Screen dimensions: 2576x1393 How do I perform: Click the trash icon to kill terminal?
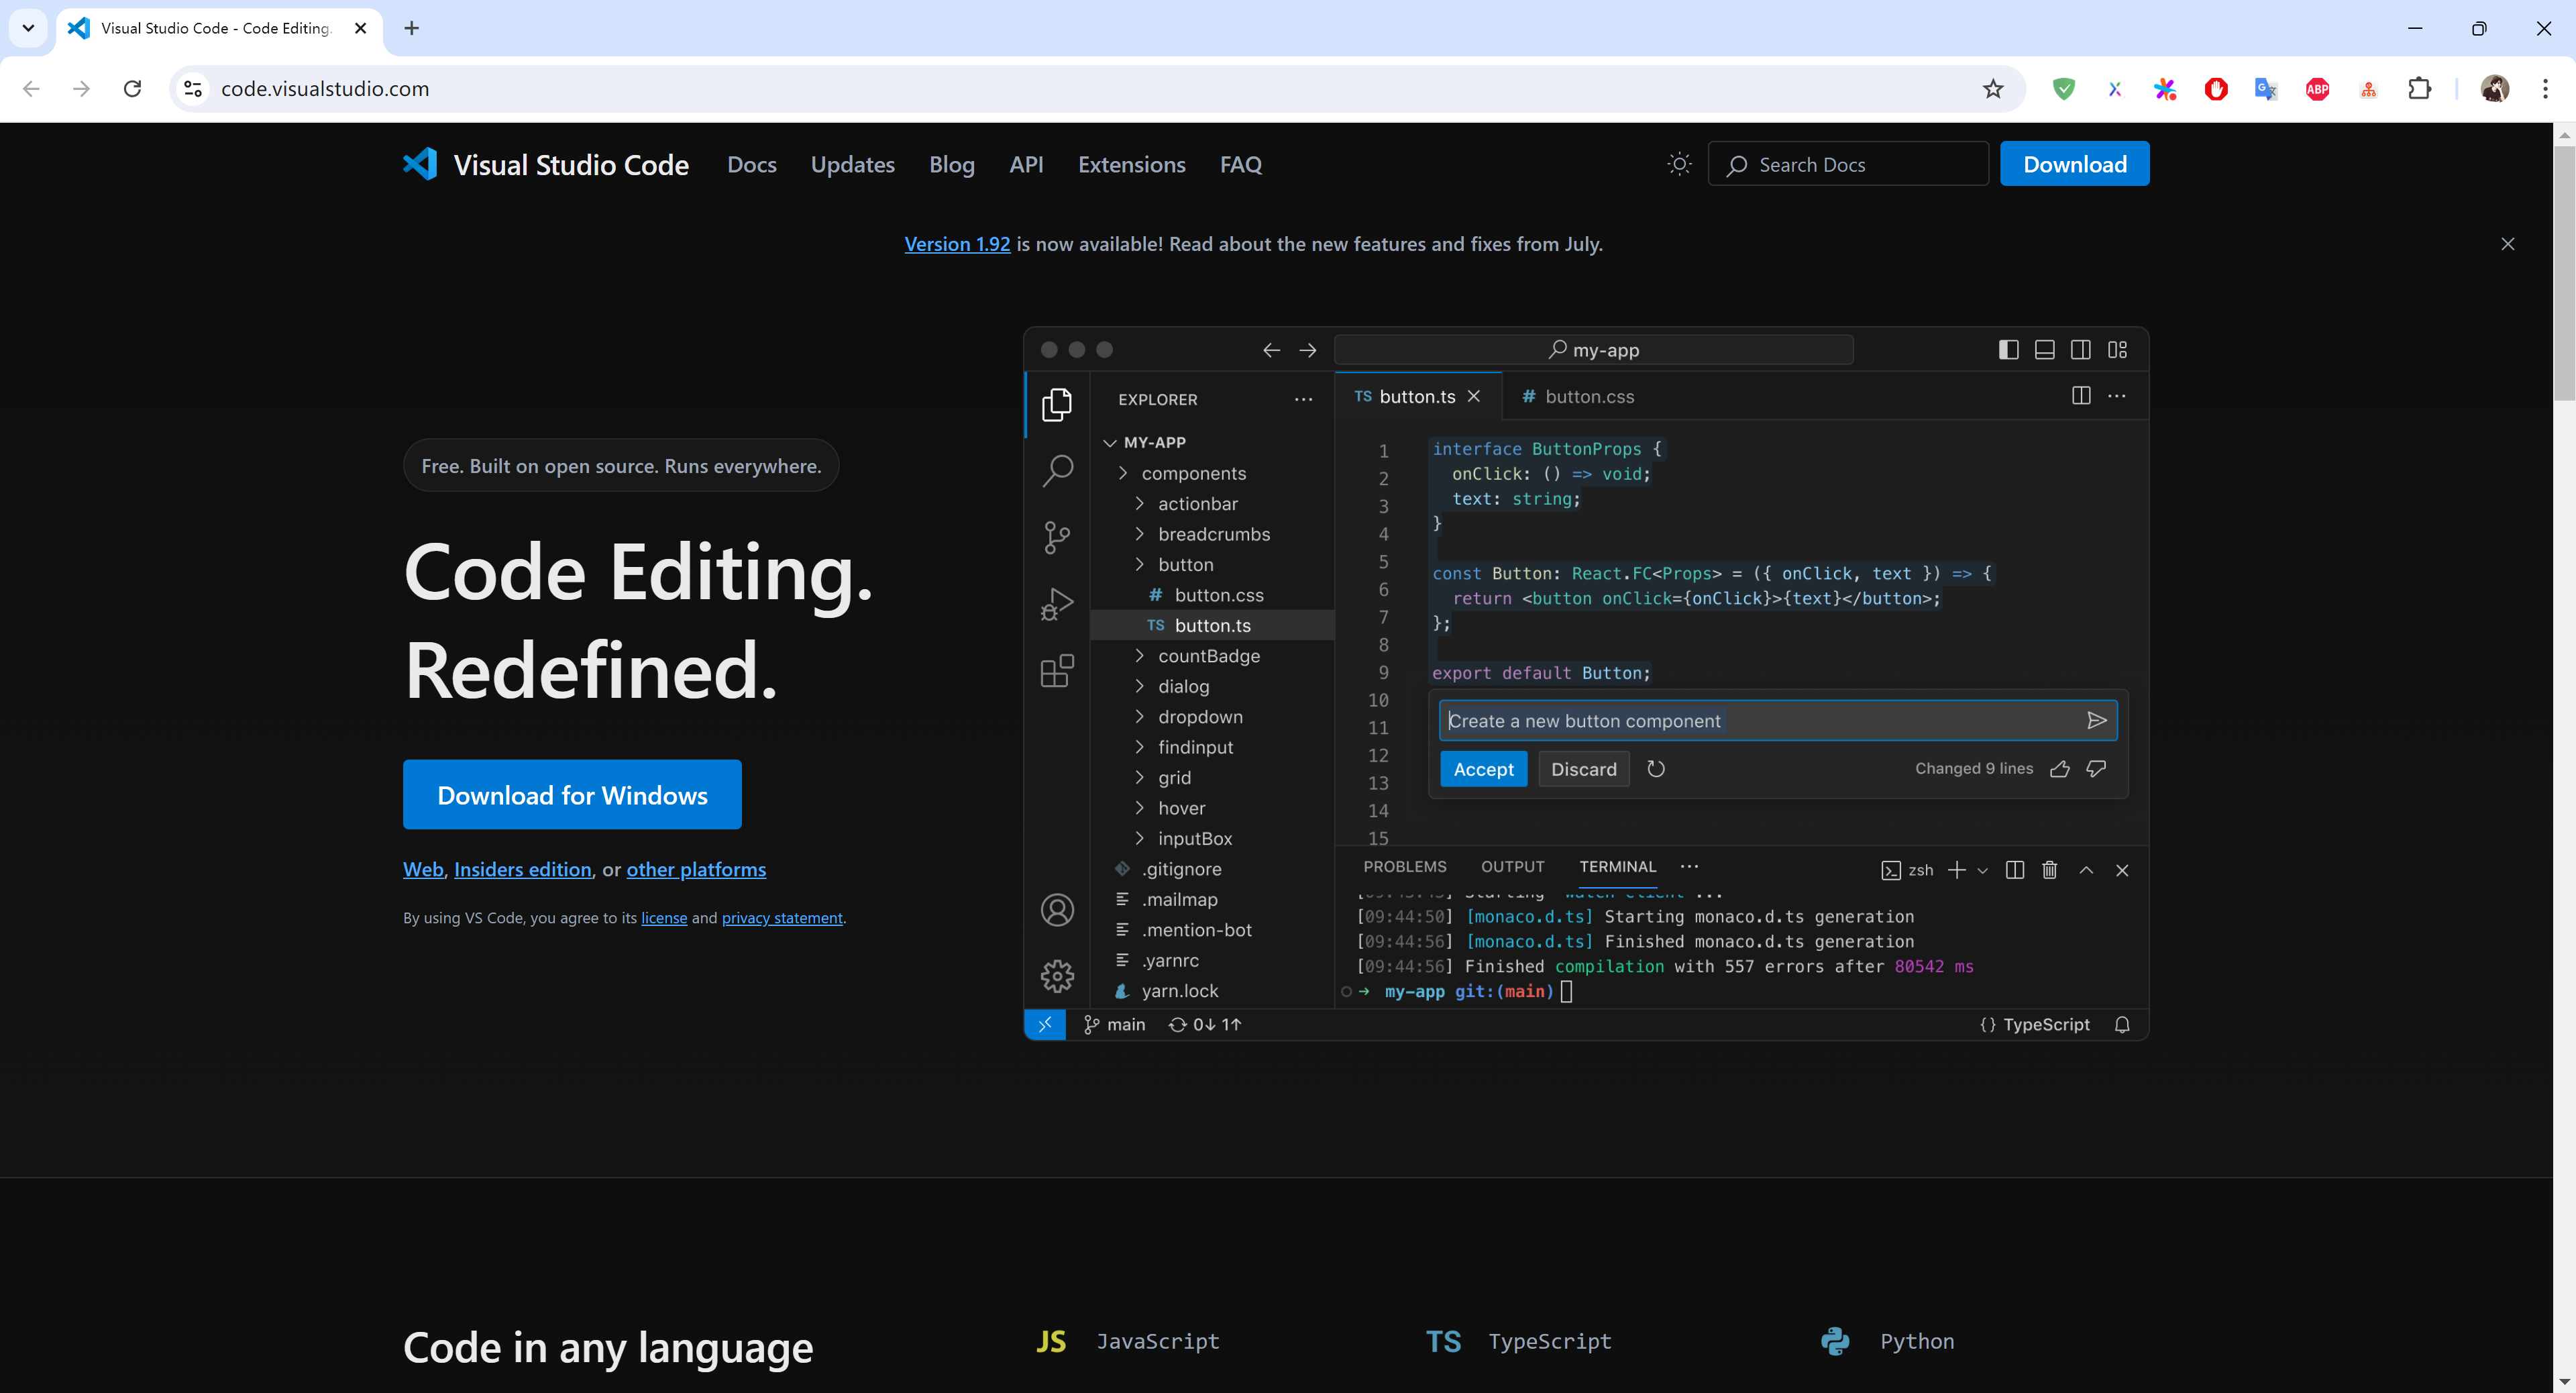click(x=2049, y=870)
